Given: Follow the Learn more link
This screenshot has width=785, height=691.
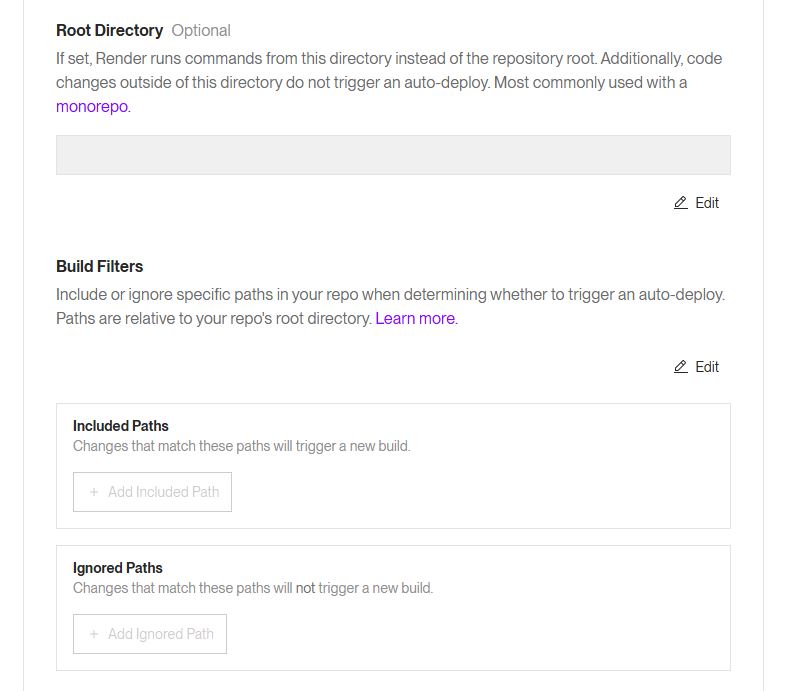Looking at the screenshot, I should (415, 318).
